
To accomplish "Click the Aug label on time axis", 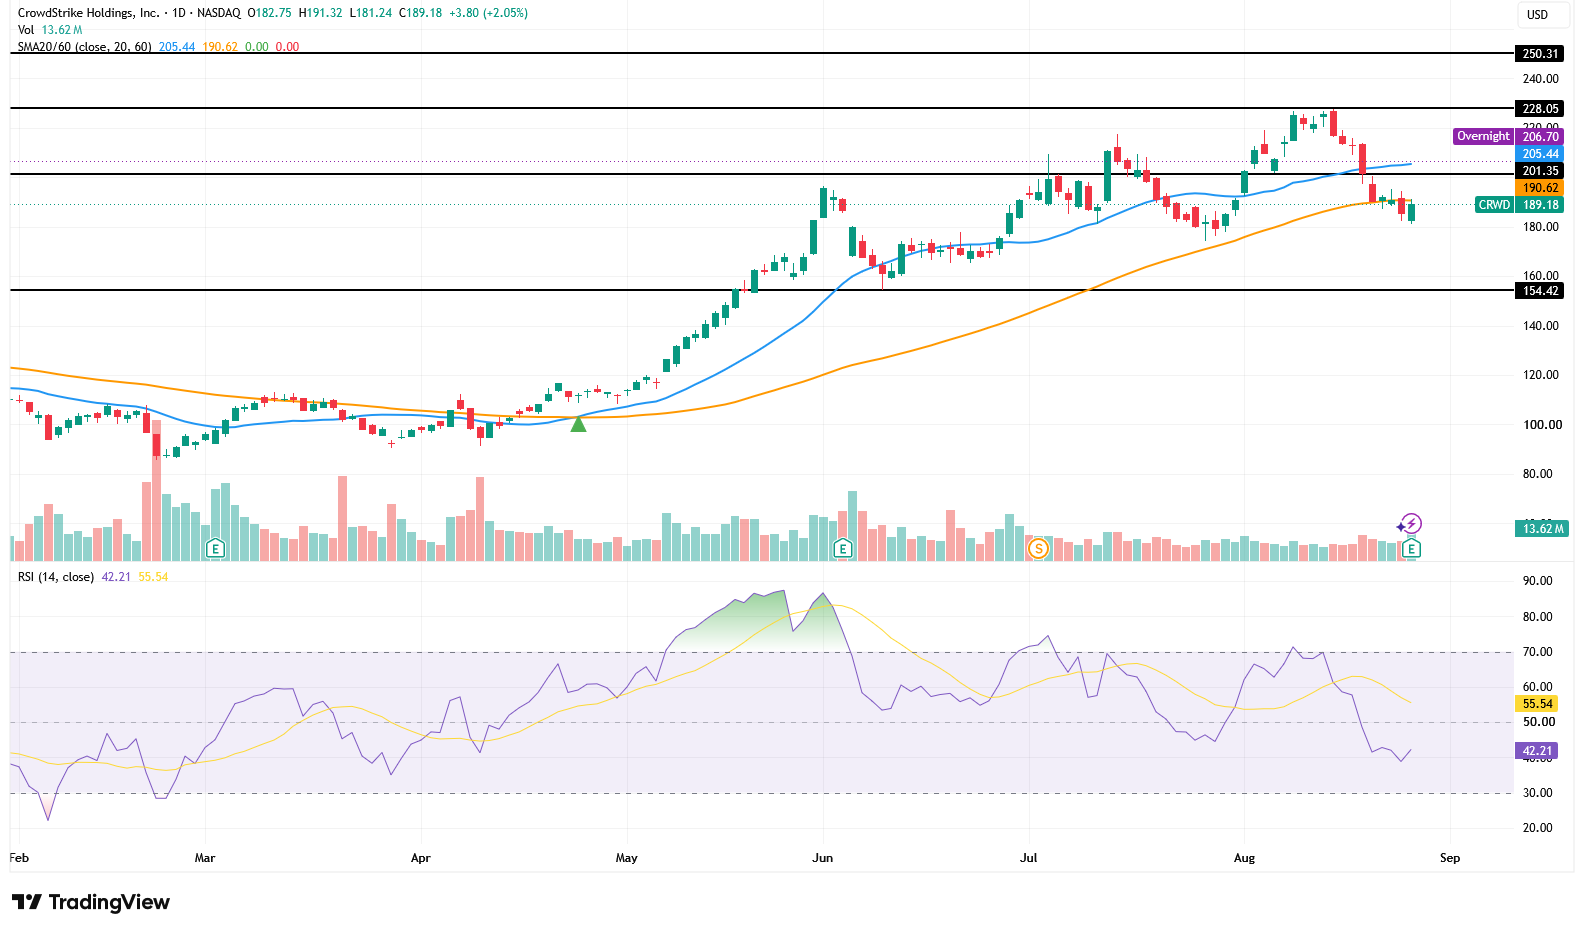I will [1245, 858].
